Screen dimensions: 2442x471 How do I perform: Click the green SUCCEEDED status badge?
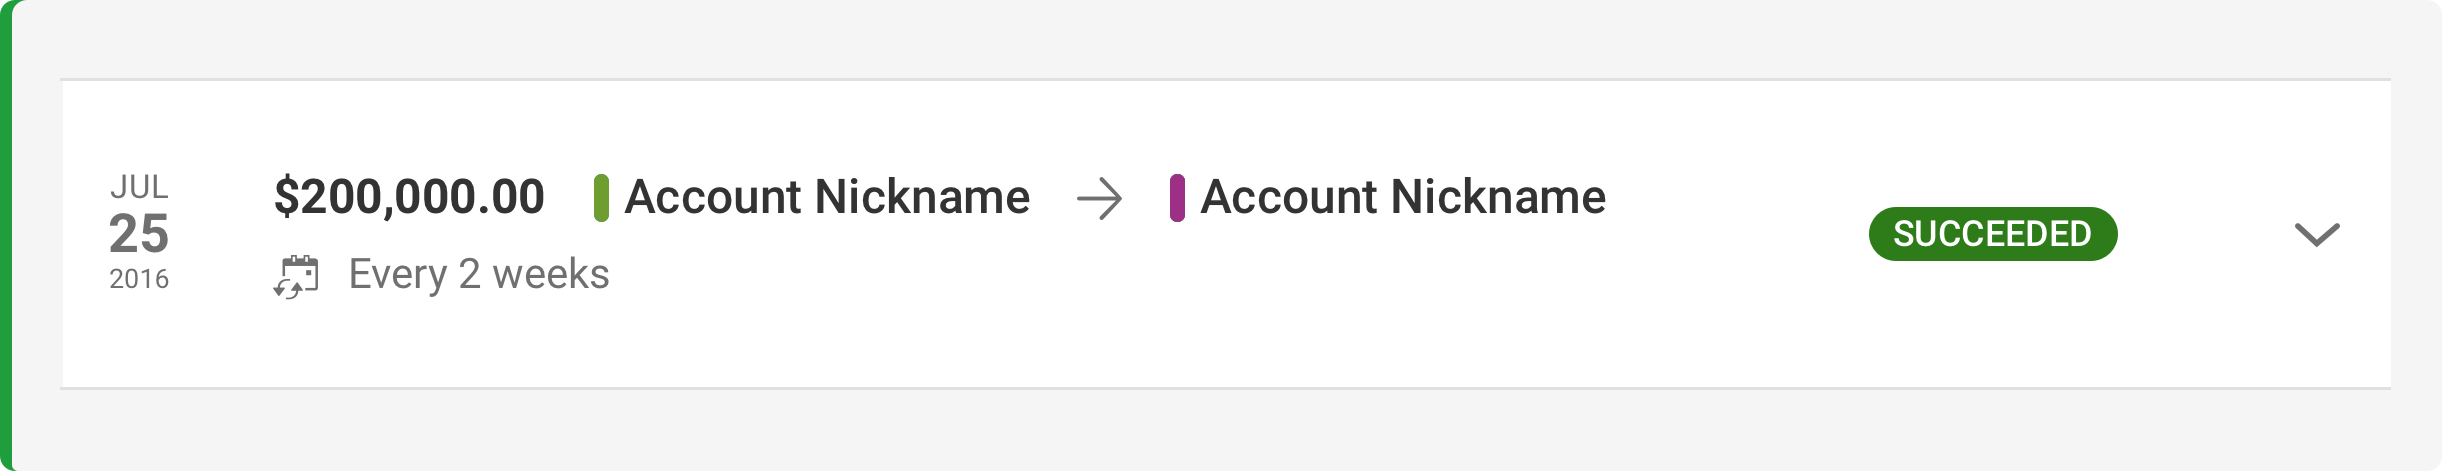point(1992,234)
